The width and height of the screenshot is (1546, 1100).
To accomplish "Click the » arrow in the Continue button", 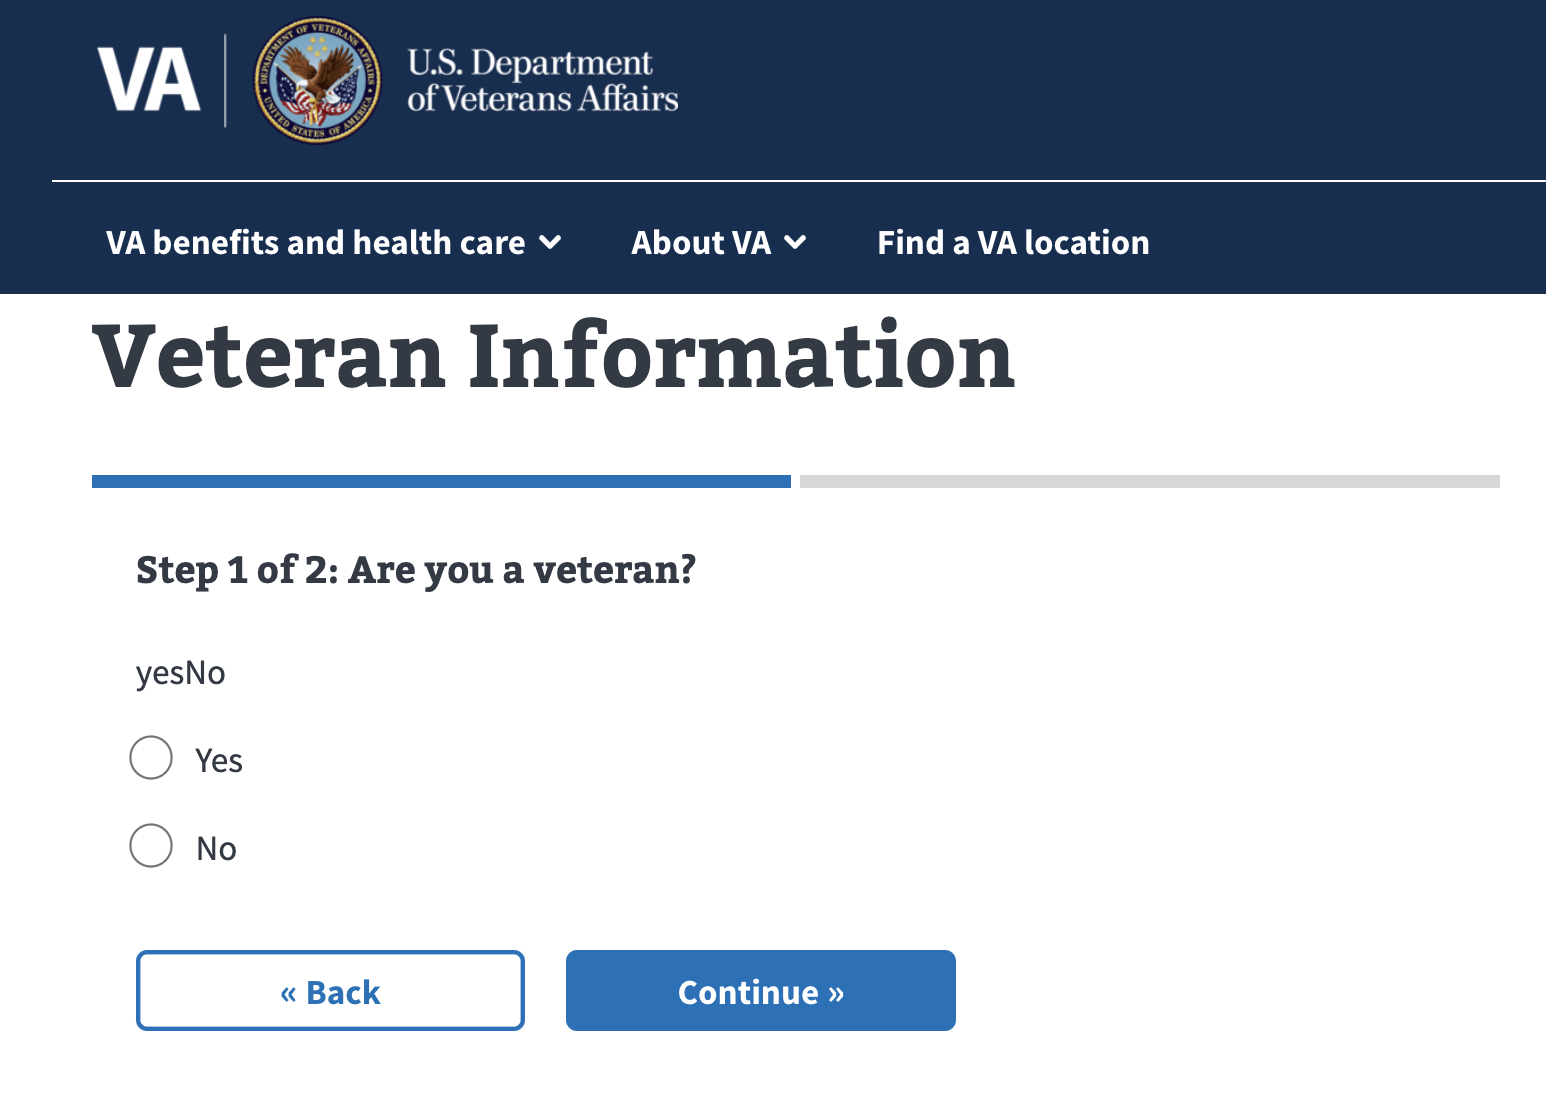I will pos(835,991).
